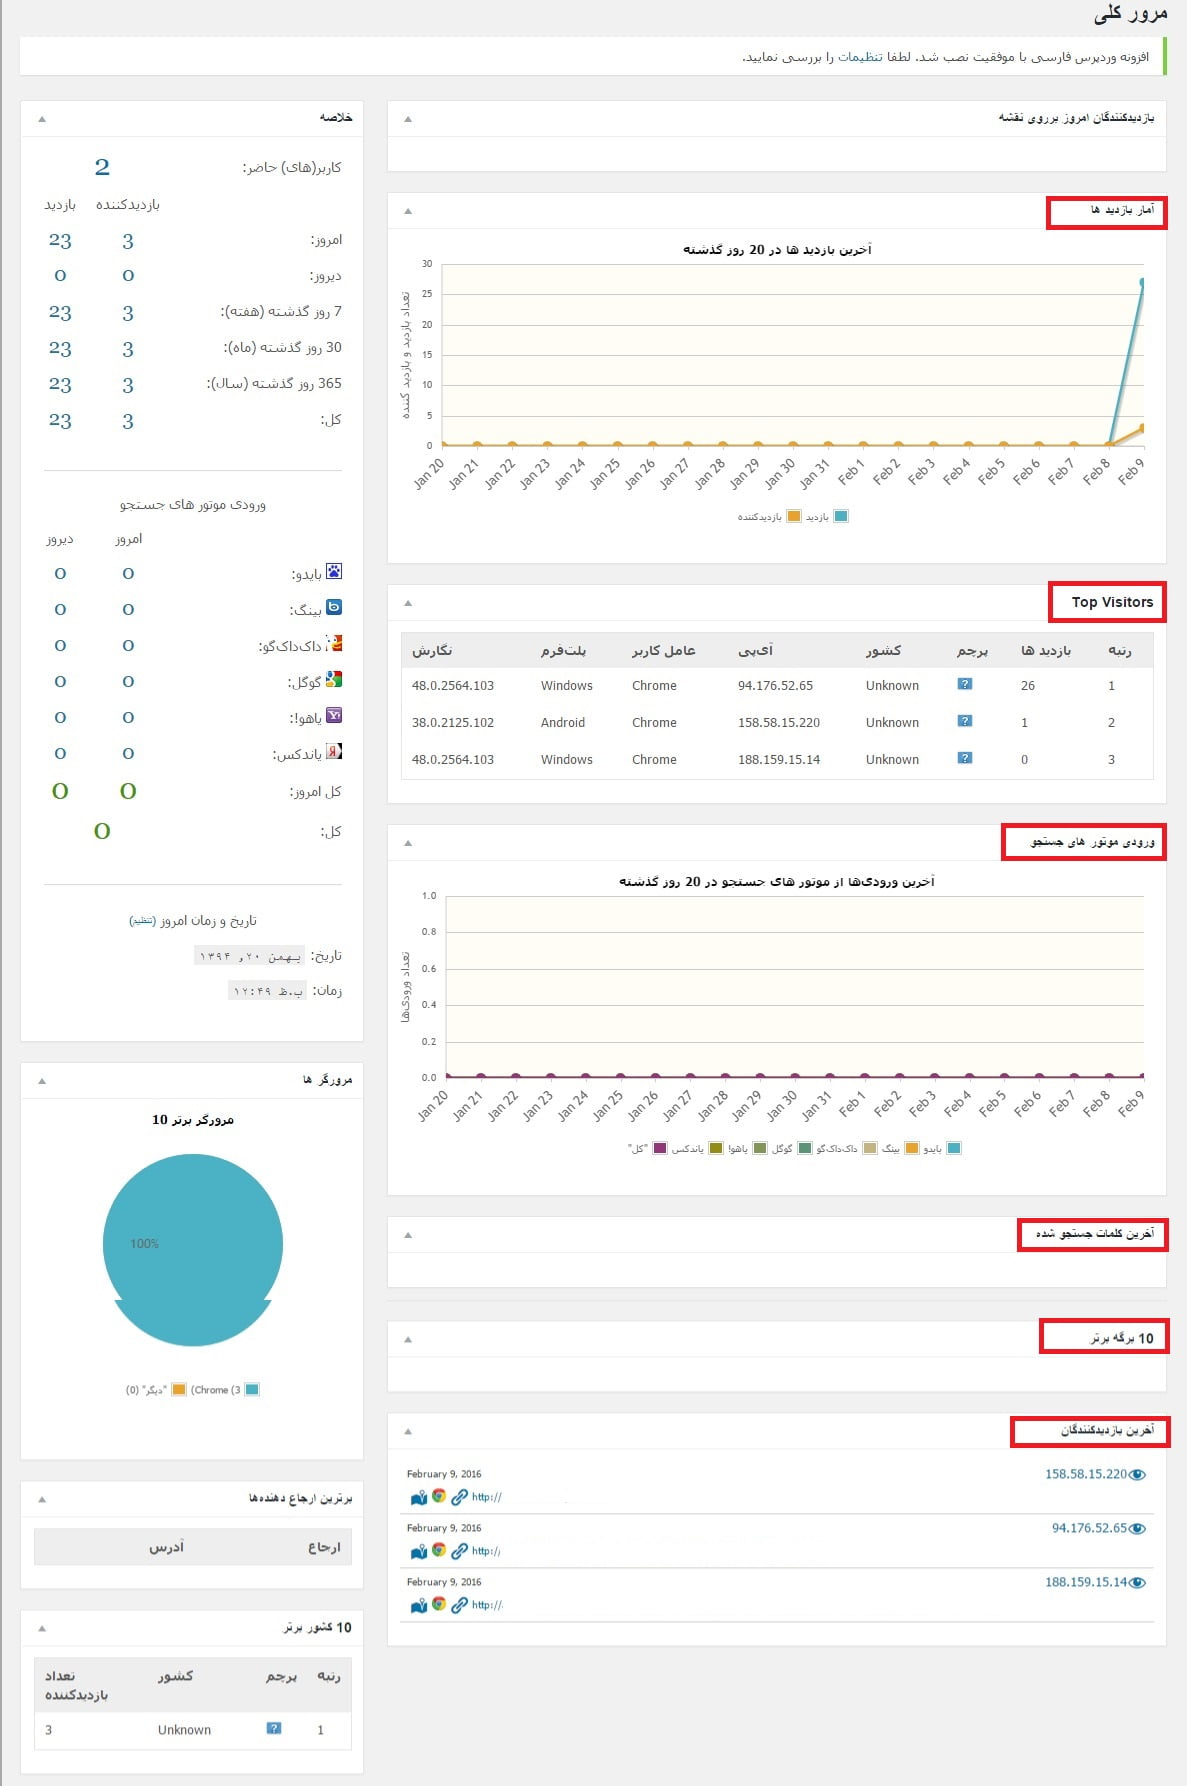Click the date value بهمن ۲۰, ۱۳۹۴
The width and height of the screenshot is (1187, 1786).
click(249, 956)
